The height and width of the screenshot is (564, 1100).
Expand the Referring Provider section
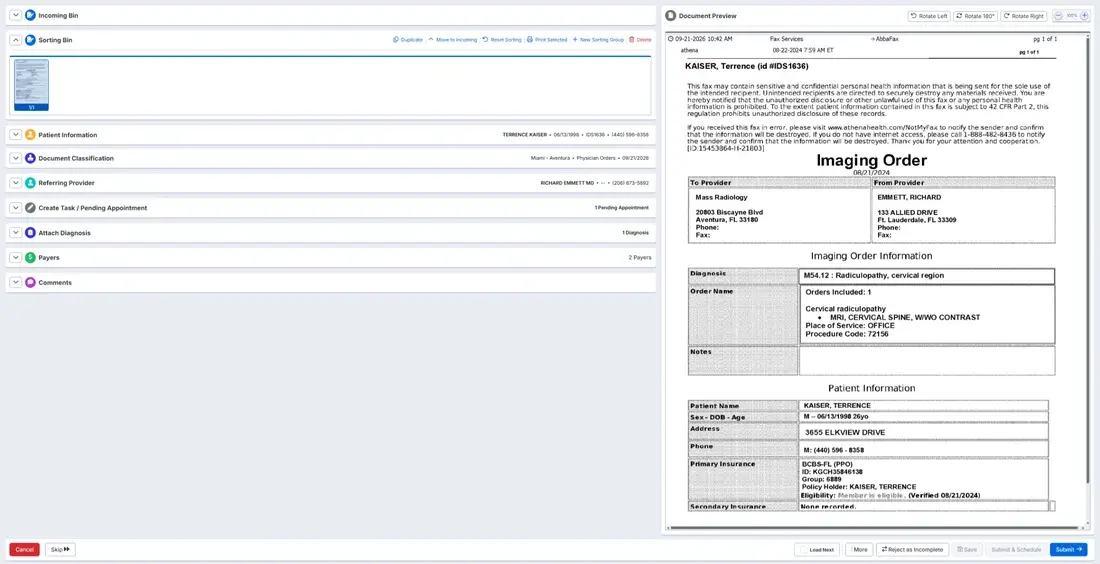coord(16,183)
